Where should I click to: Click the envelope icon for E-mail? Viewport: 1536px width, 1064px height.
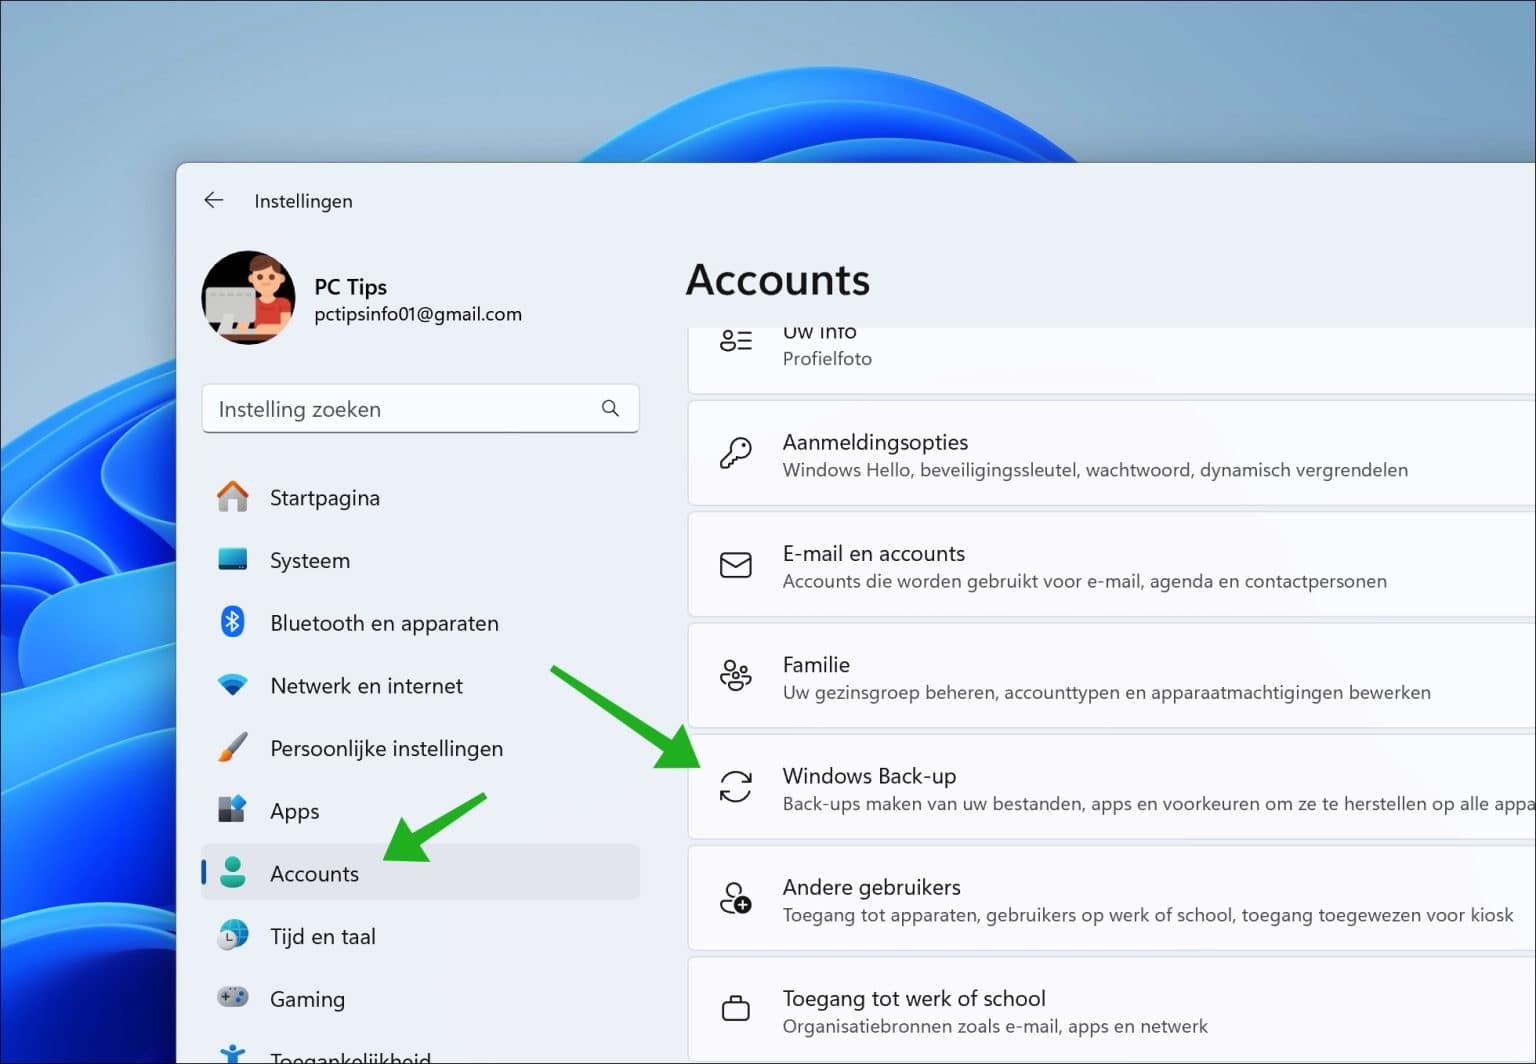[736, 565]
